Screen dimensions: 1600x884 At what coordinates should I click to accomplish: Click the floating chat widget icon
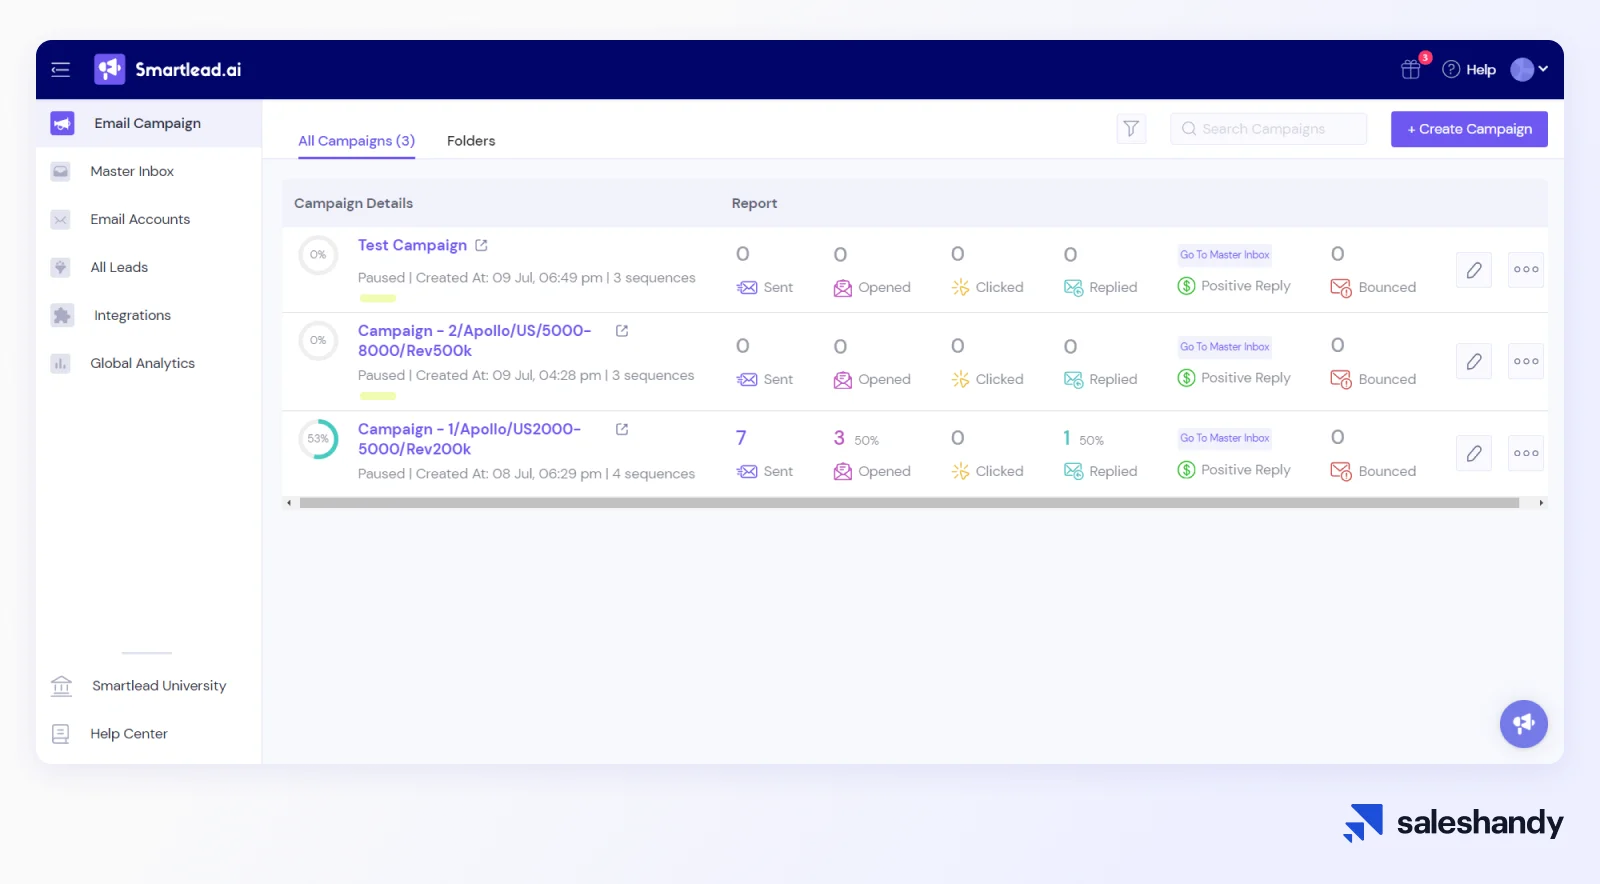1523,723
